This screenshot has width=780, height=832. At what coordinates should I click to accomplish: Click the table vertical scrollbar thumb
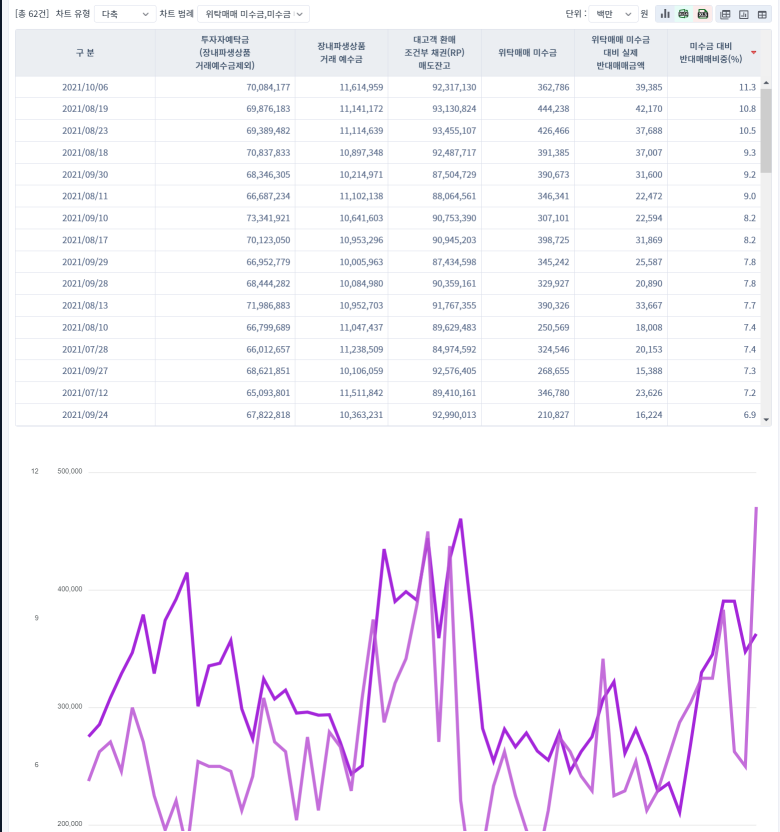click(766, 131)
